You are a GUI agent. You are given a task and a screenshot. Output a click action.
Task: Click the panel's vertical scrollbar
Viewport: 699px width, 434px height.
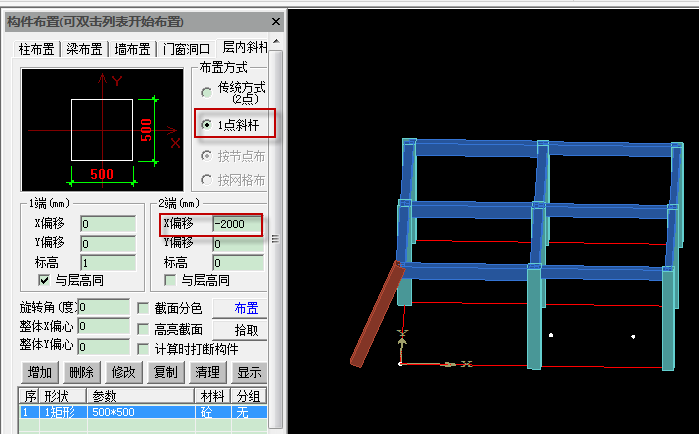pos(276,238)
